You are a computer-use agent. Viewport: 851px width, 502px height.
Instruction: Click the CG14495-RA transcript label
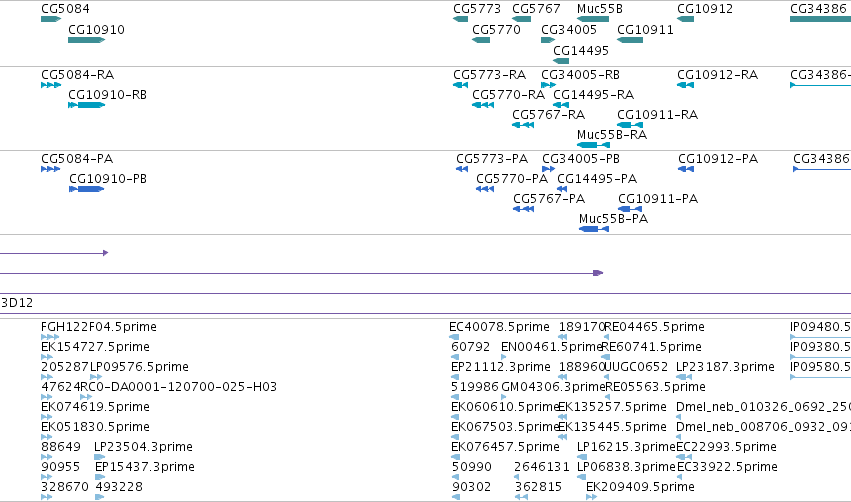[593, 95]
